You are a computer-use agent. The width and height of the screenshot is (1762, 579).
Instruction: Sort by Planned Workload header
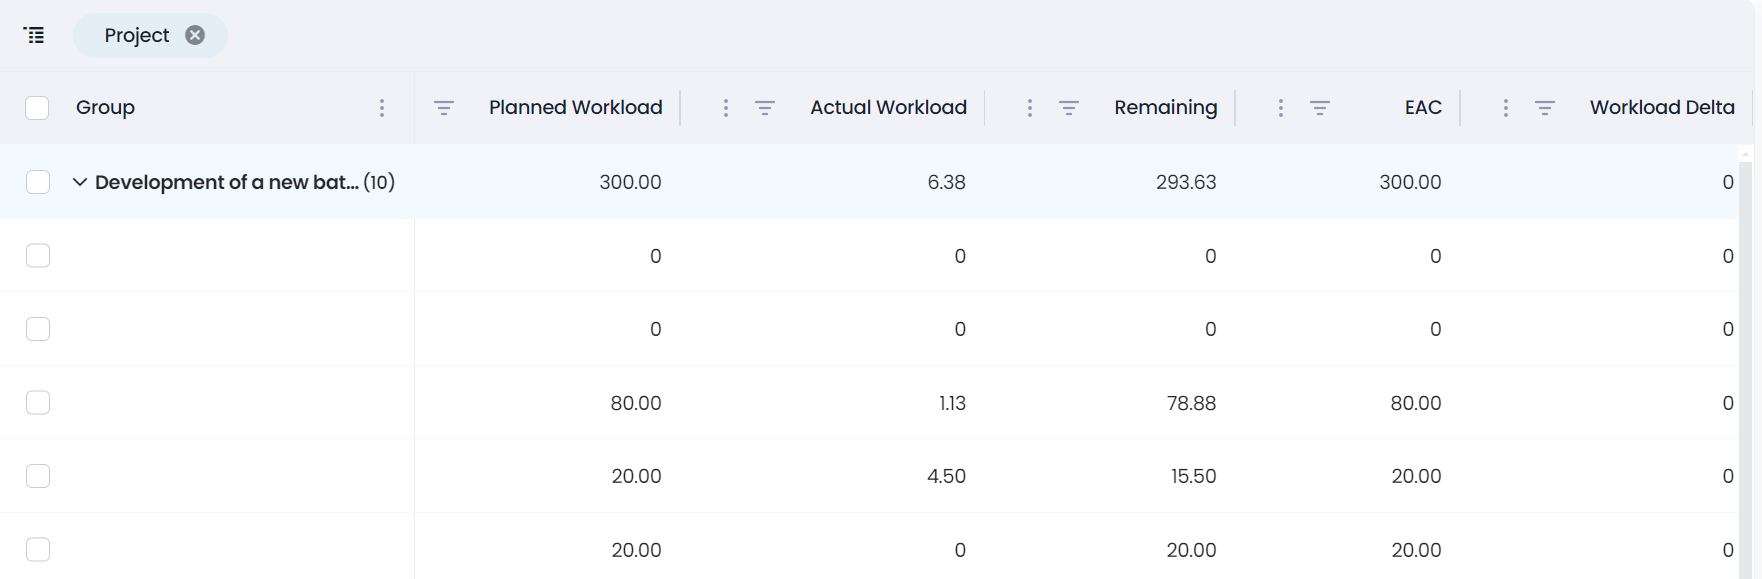click(575, 108)
